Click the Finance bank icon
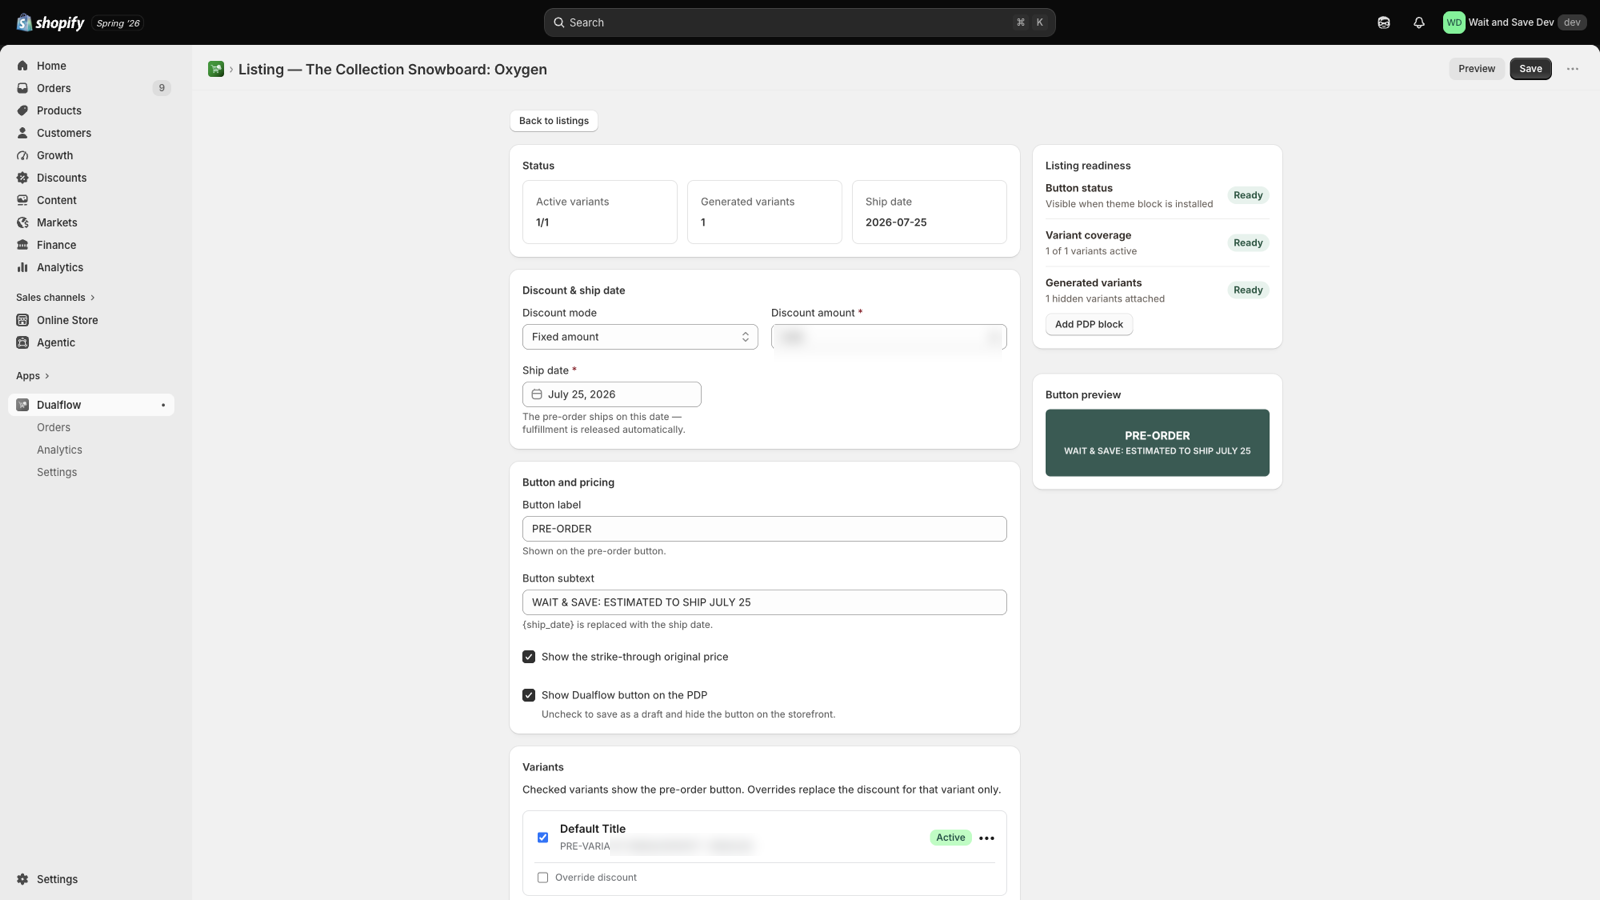 (23, 245)
